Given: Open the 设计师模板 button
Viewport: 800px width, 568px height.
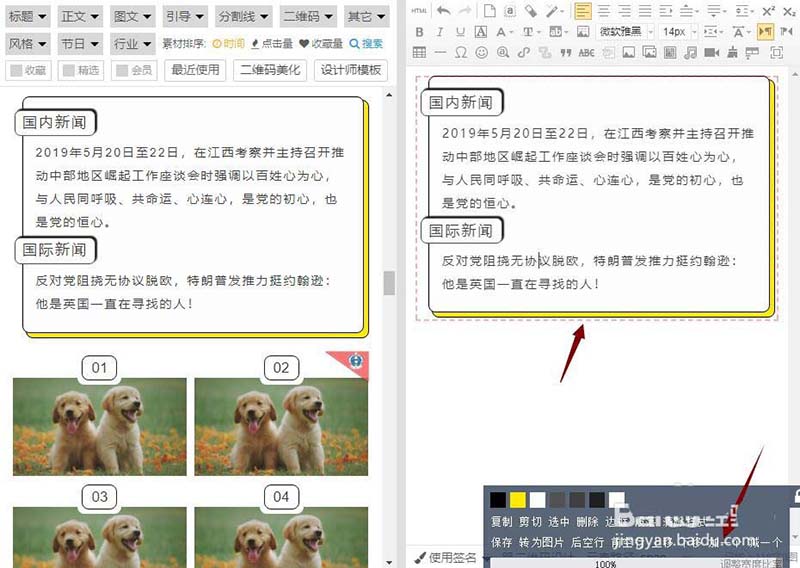Looking at the screenshot, I should point(351,70).
